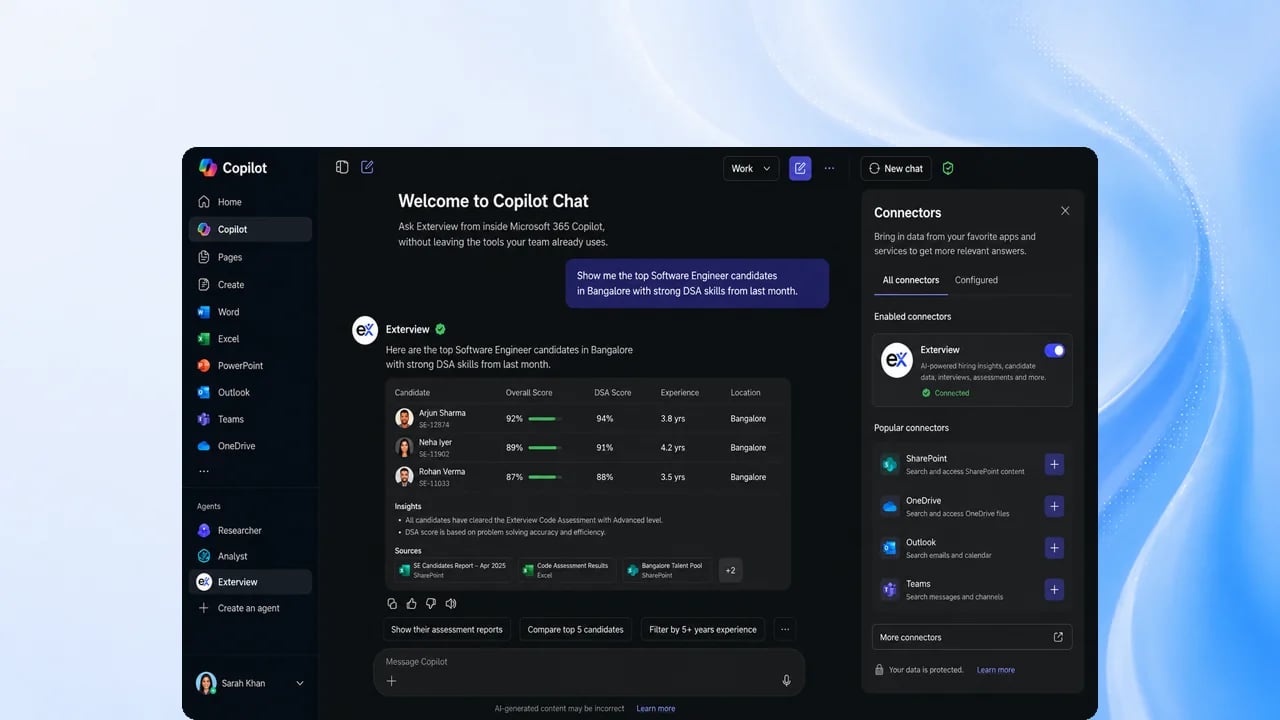Open the Work mode dropdown
This screenshot has height=720, width=1280.
click(x=751, y=168)
